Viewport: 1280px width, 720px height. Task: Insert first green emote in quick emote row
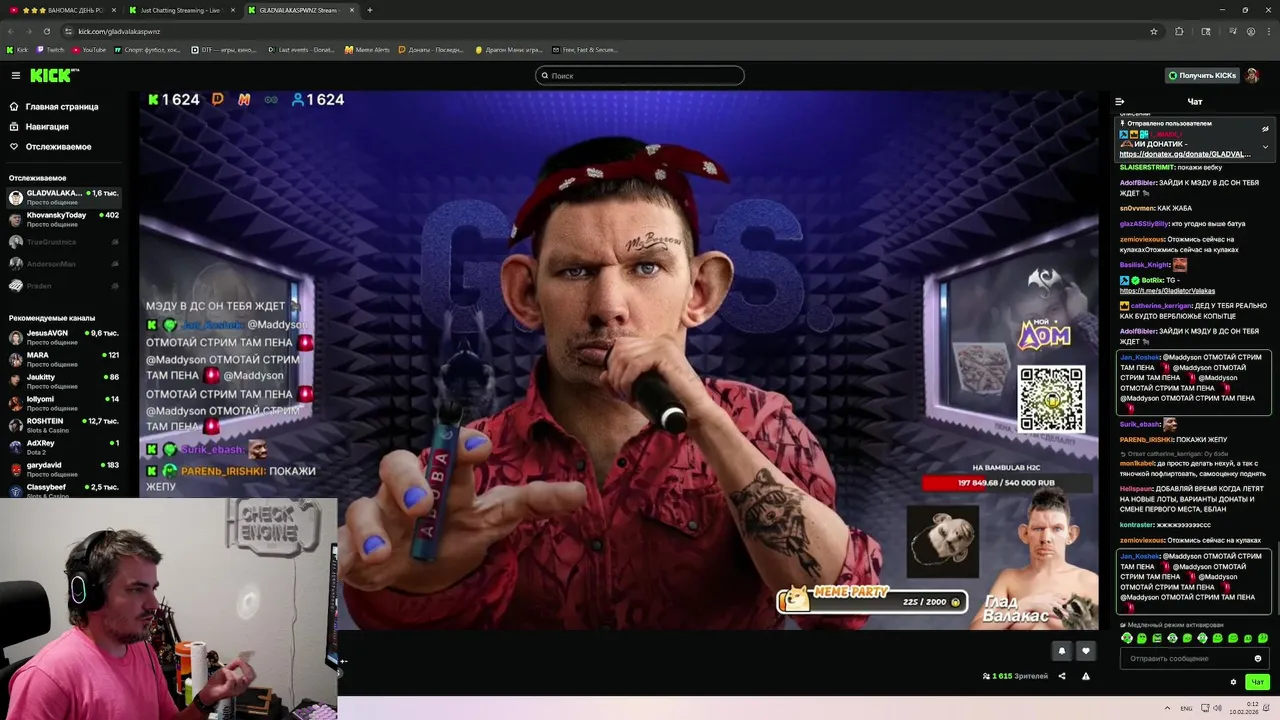pos(1127,638)
